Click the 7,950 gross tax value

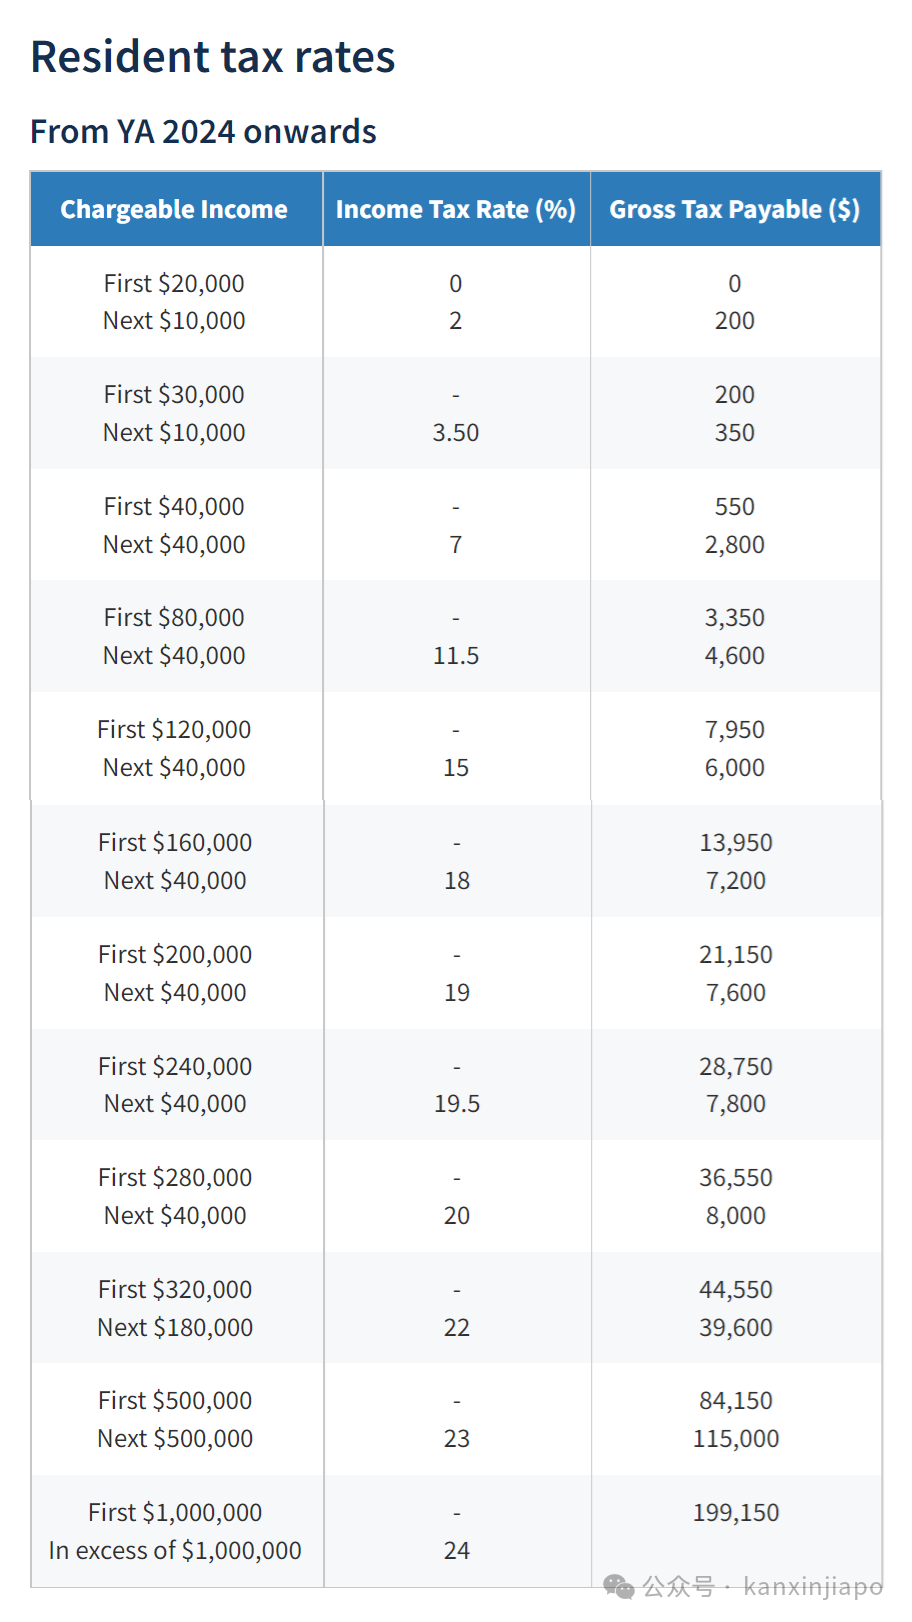pos(735,730)
